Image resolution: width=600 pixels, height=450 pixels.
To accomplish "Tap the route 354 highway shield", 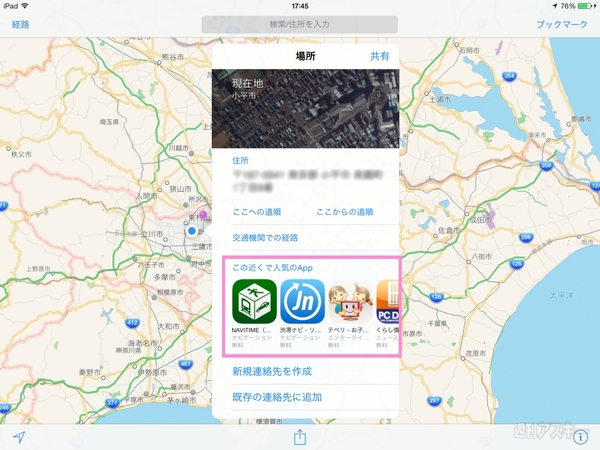I will (509, 77).
